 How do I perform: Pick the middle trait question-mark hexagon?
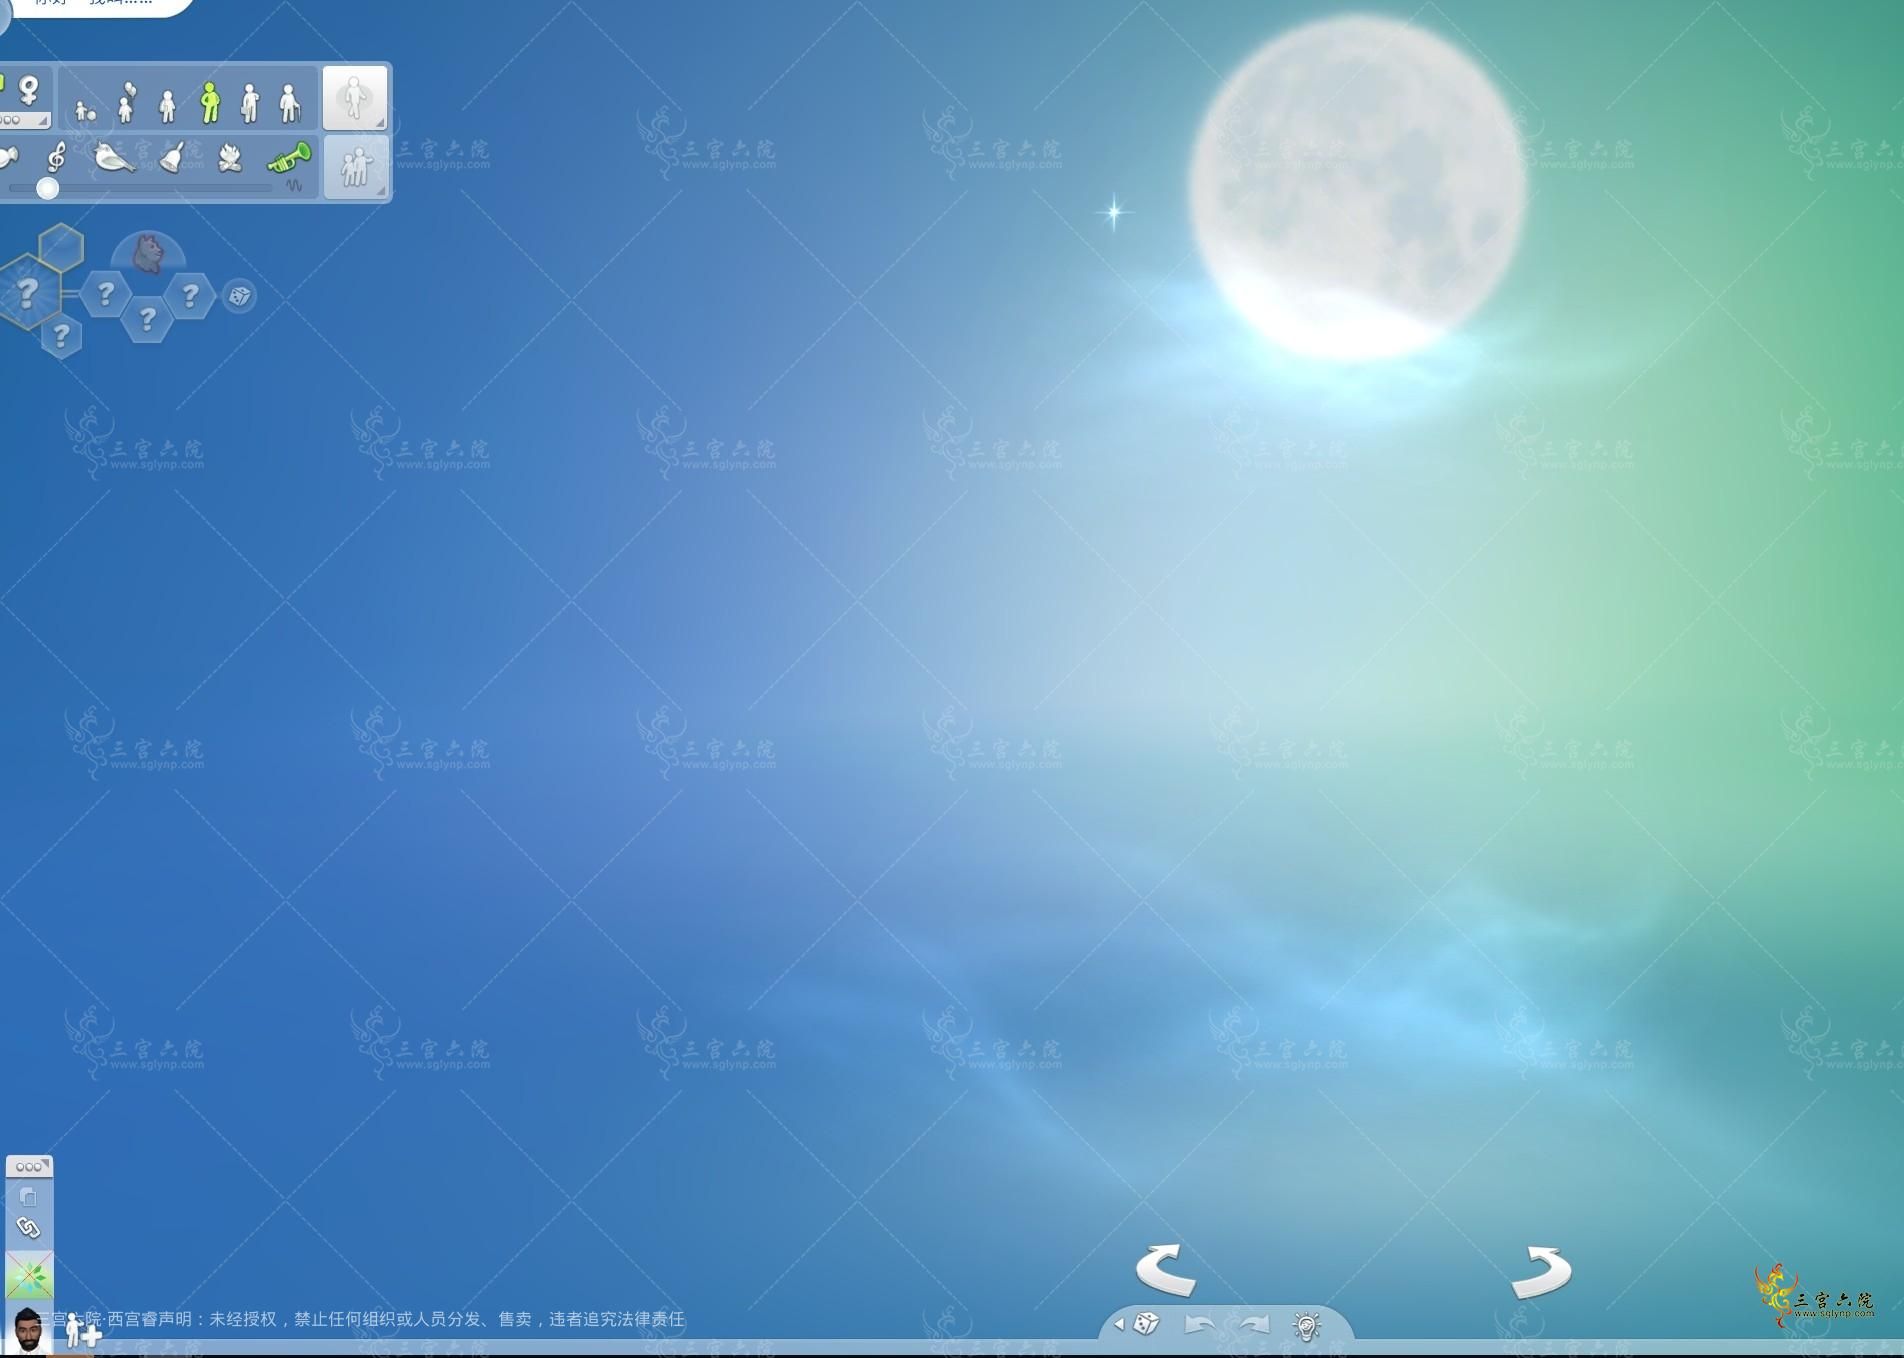click(x=148, y=319)
